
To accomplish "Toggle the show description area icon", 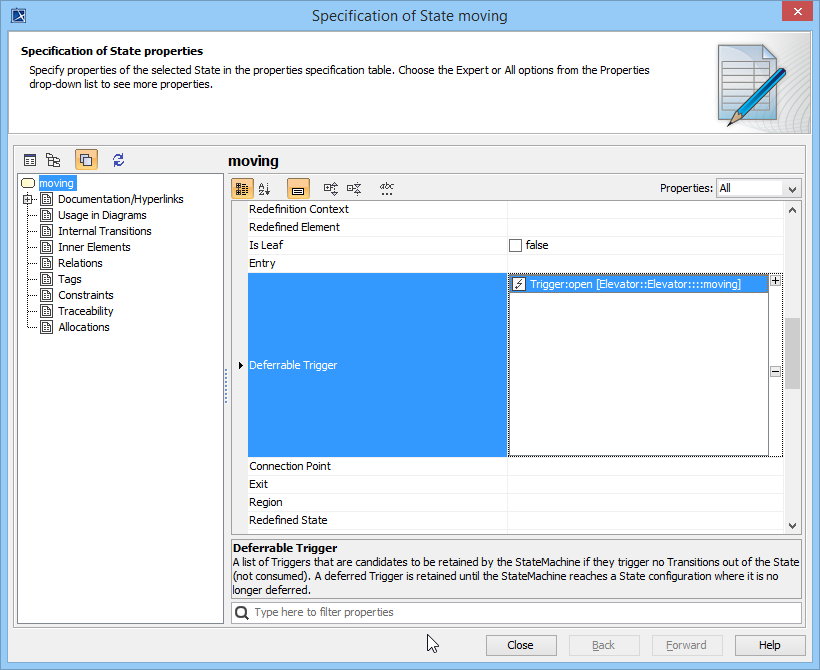I will tap(298, 188).
